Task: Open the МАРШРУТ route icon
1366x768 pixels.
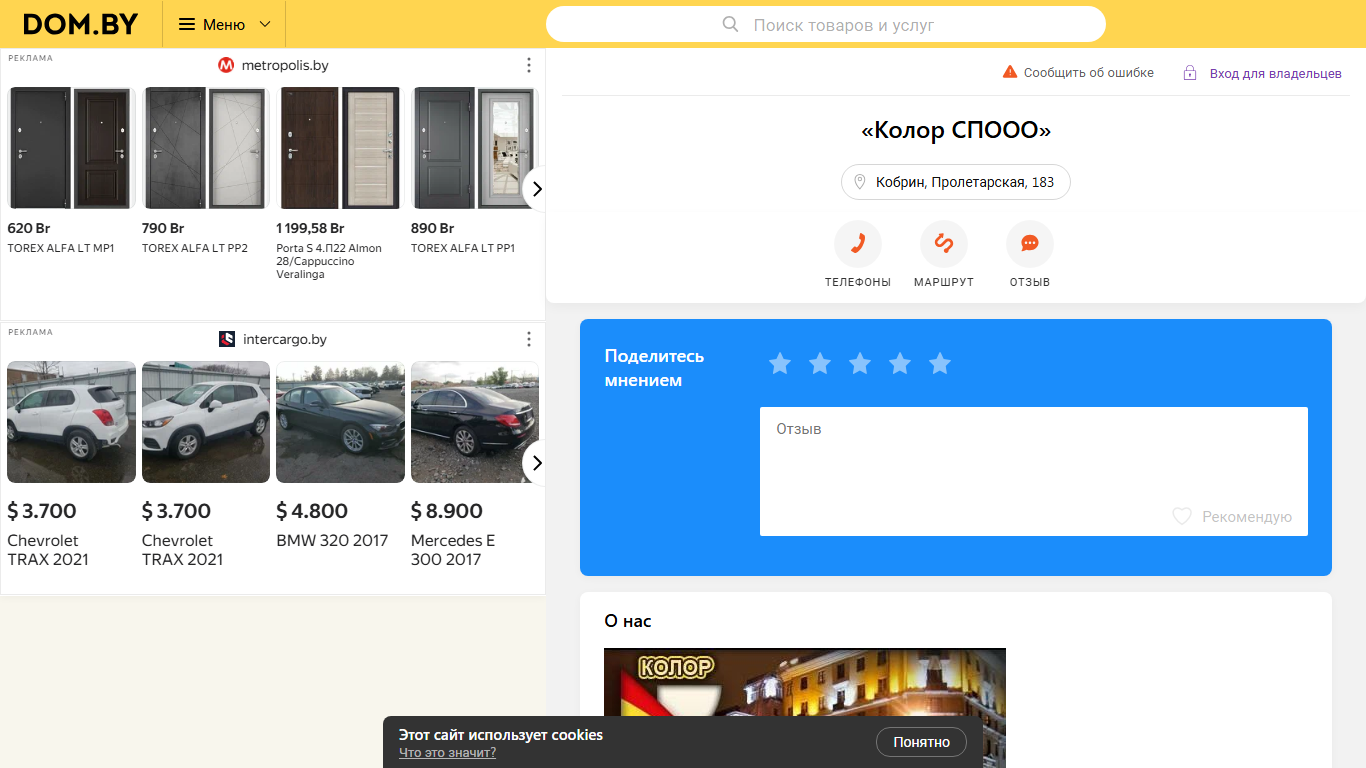Action: pyautogui.click(x=944, y=244)
